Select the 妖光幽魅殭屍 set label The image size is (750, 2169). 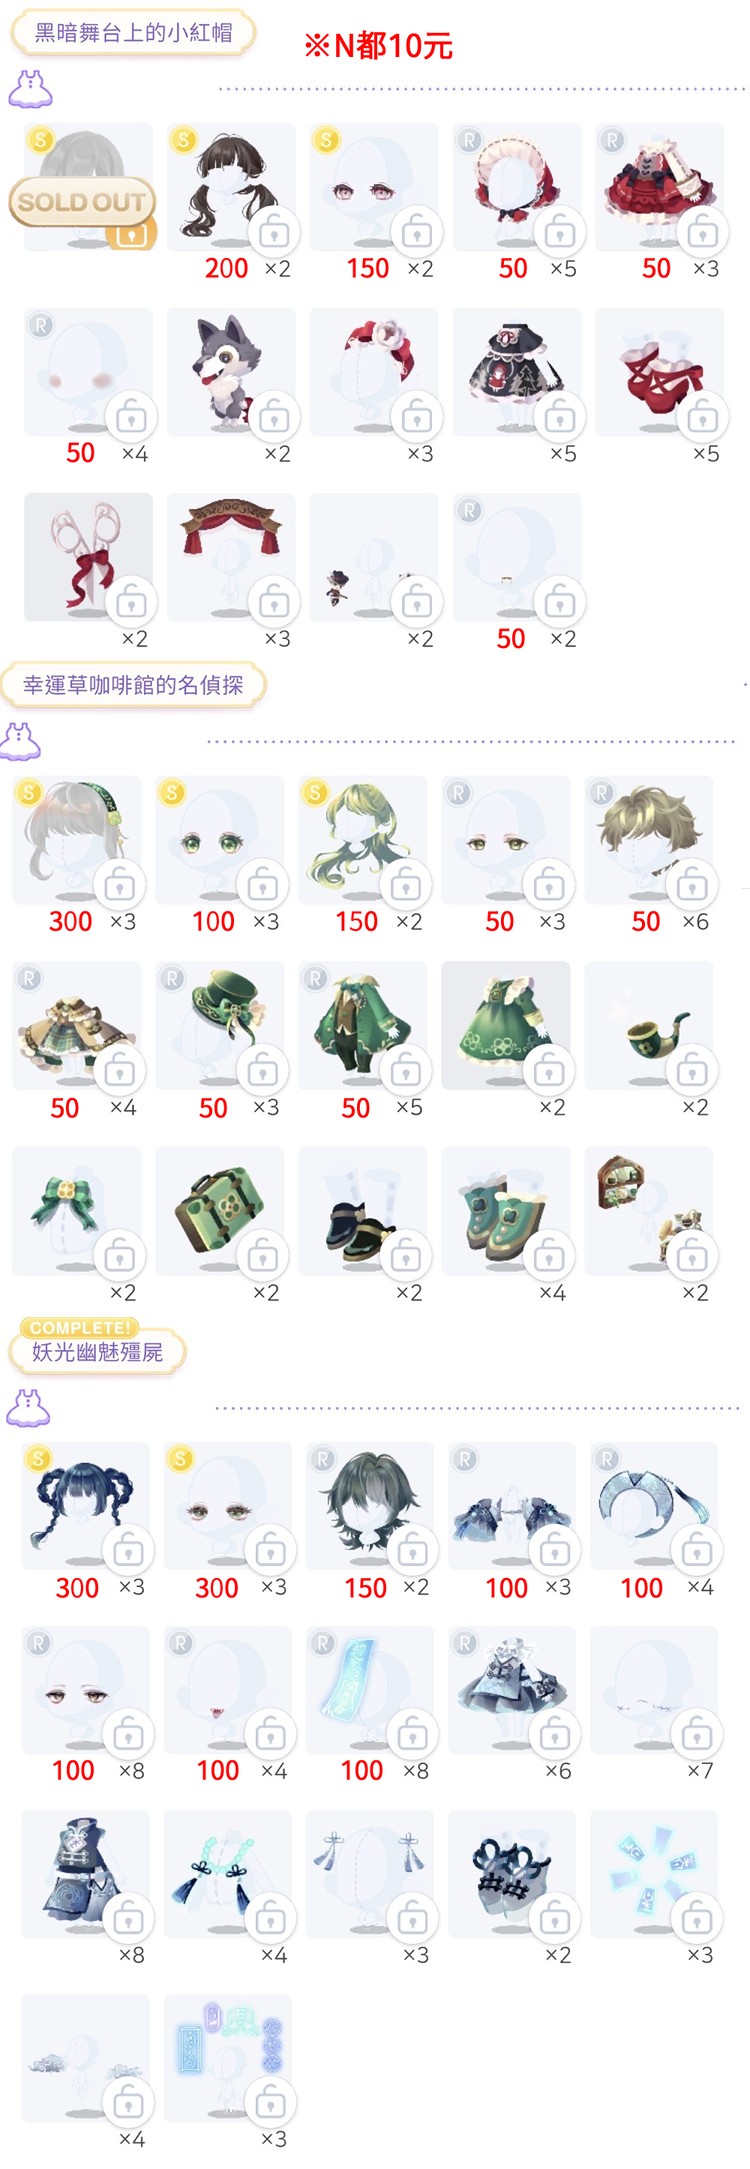[x=97, y=1353]
